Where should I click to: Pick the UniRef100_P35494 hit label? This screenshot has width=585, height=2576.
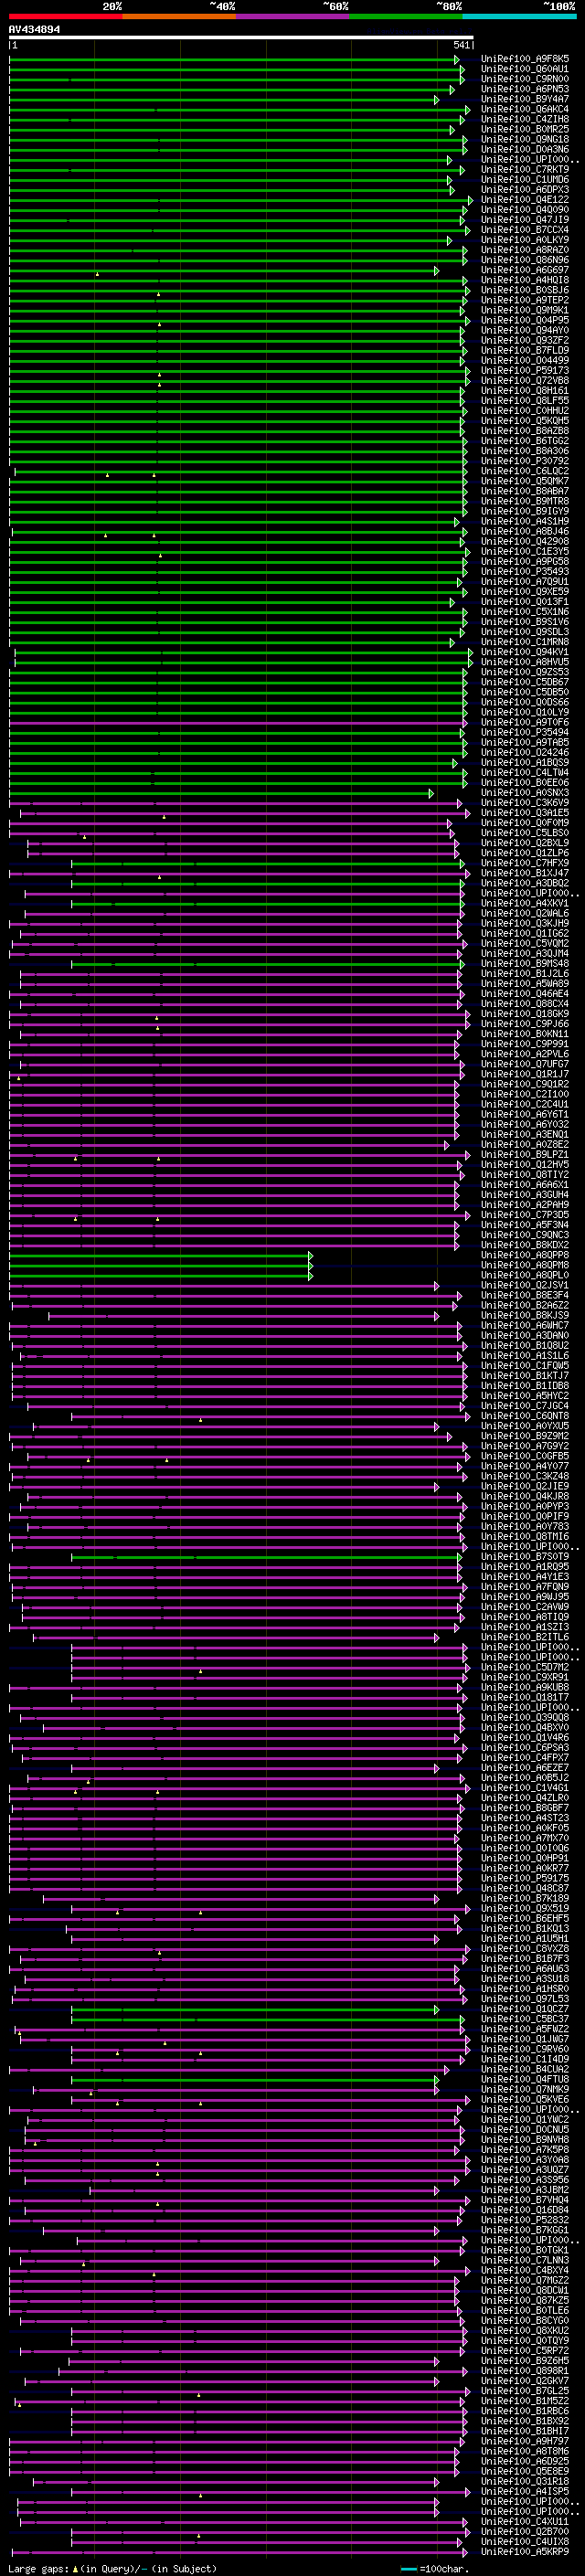point(525,732)
